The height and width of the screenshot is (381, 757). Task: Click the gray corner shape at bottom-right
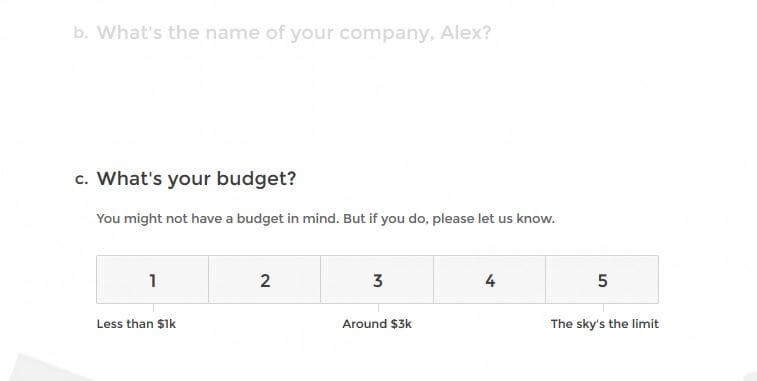(x=751, y=376)
